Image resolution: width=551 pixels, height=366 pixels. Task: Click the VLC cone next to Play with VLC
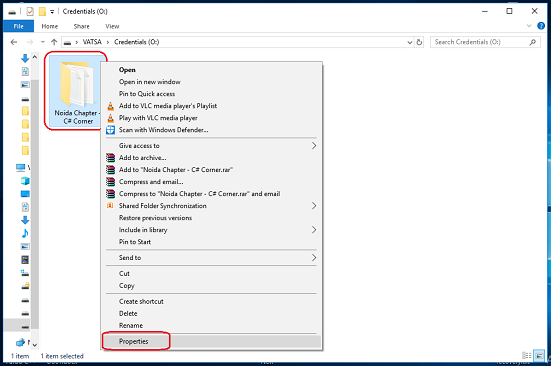pyautogui.click(x=111, y=118)
